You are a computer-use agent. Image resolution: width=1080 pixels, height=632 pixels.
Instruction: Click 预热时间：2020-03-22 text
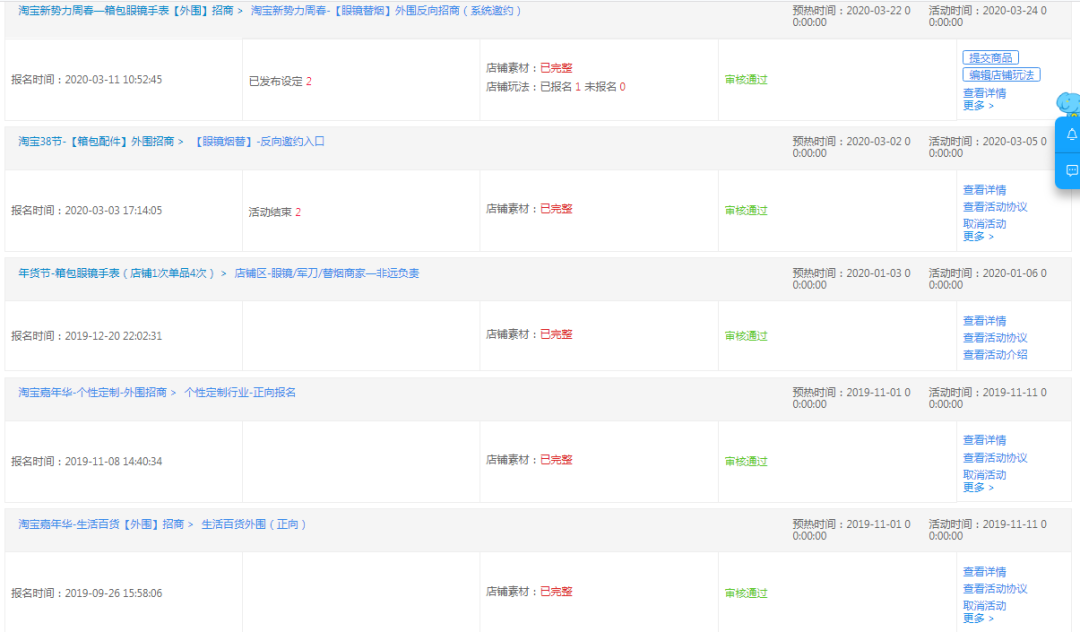point(851,17)
